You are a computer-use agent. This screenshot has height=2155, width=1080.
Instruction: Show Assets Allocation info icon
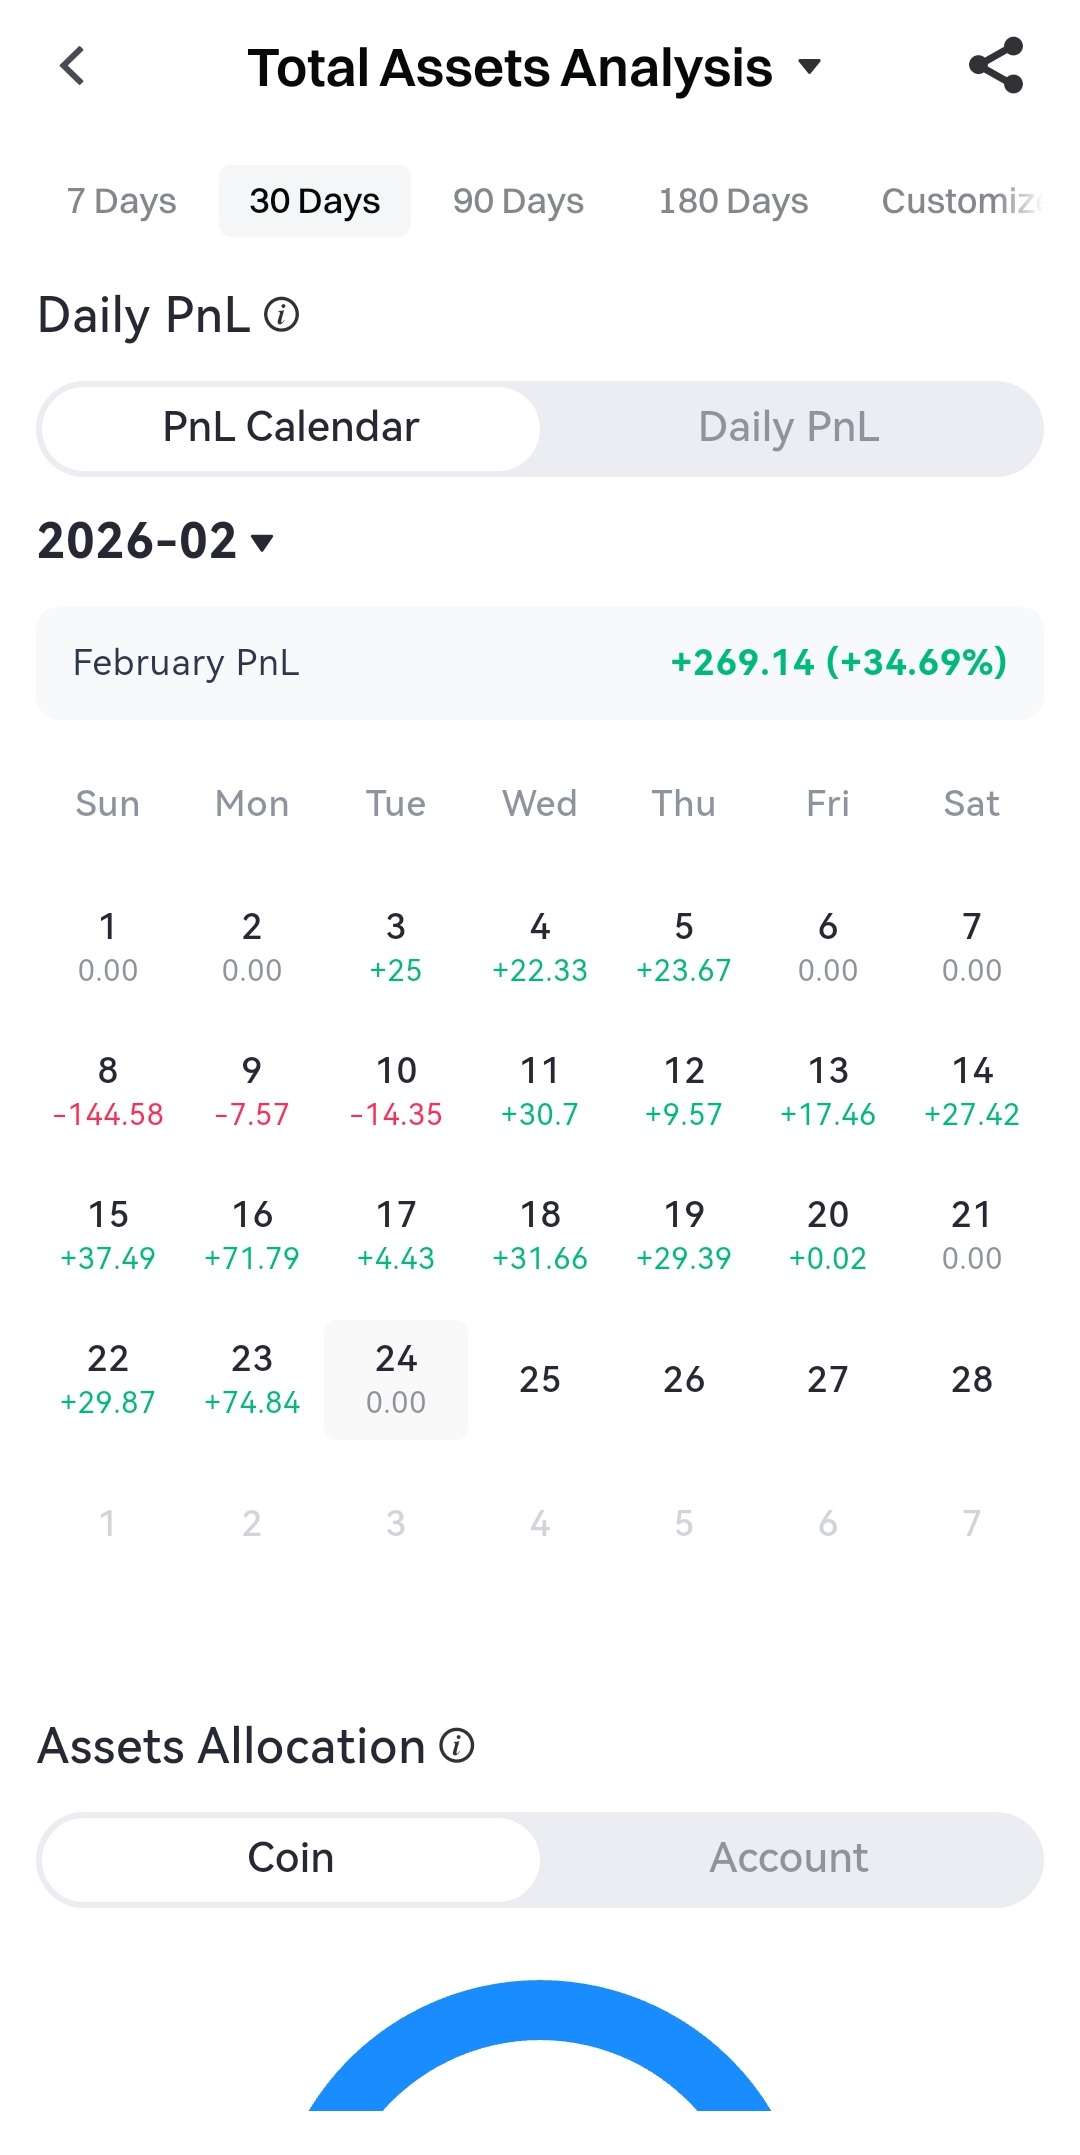tap(457, 1746)
